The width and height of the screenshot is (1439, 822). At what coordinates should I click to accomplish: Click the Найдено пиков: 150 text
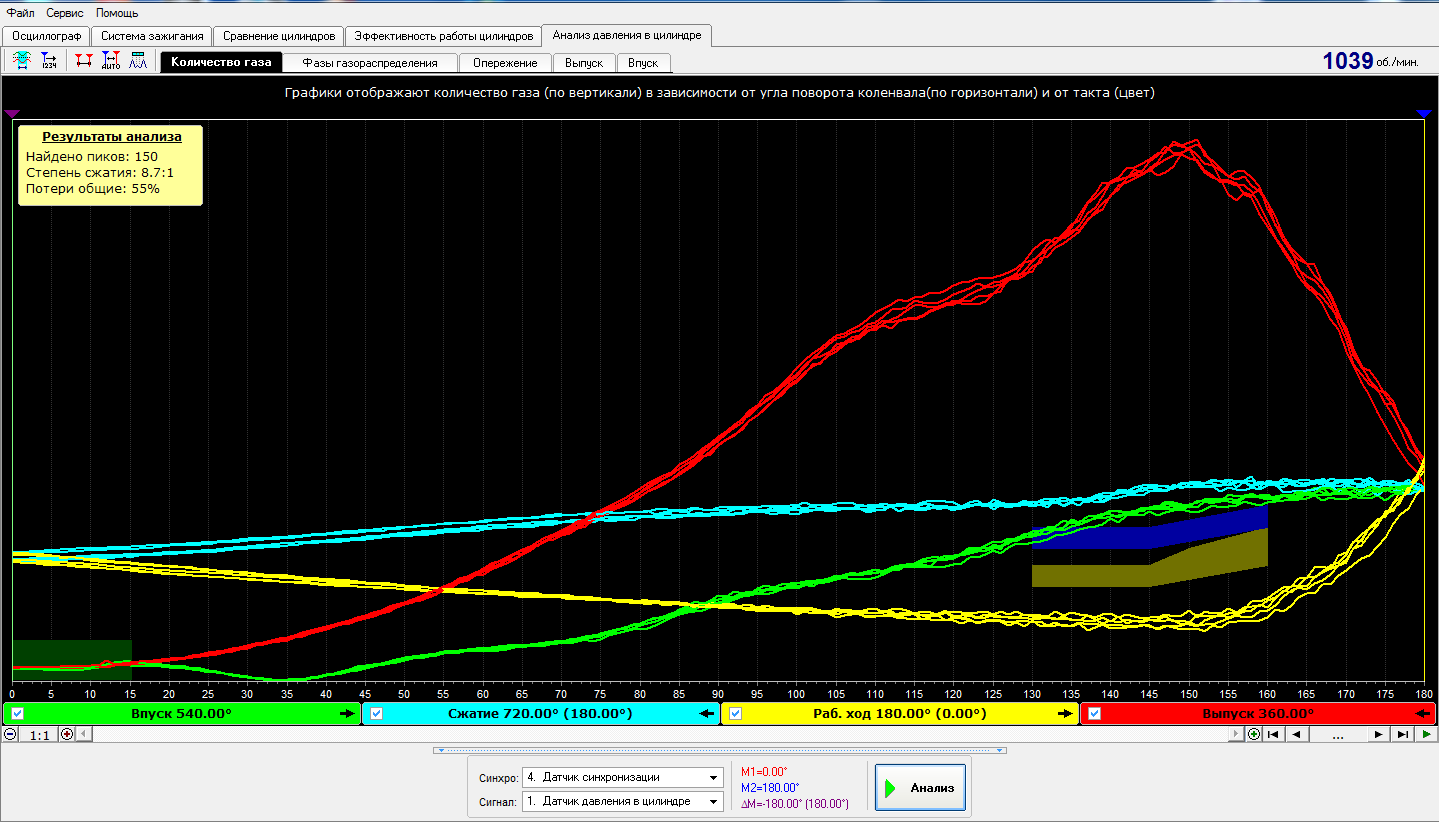[x=92, y=156]
